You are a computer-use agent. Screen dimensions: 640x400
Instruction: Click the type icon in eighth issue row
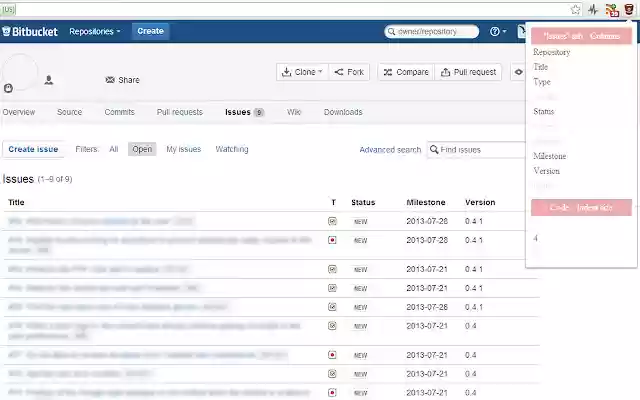[332, 374]
